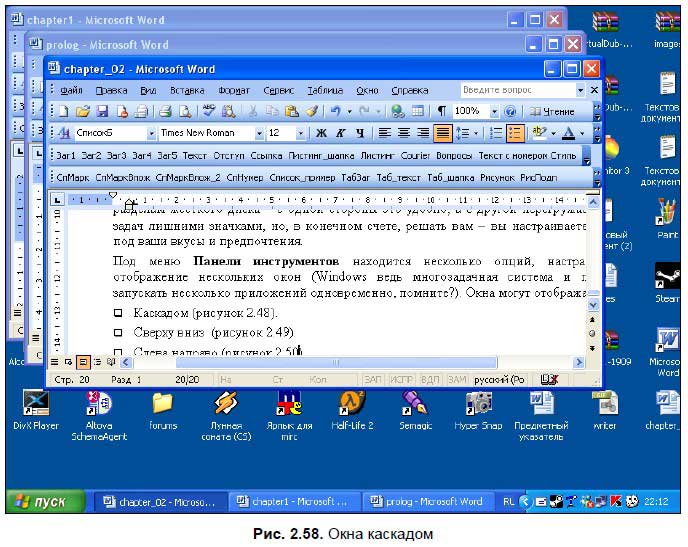Paste from clipboard in toolbar
This screenshot has height=547, width=688.
[292, 111]
